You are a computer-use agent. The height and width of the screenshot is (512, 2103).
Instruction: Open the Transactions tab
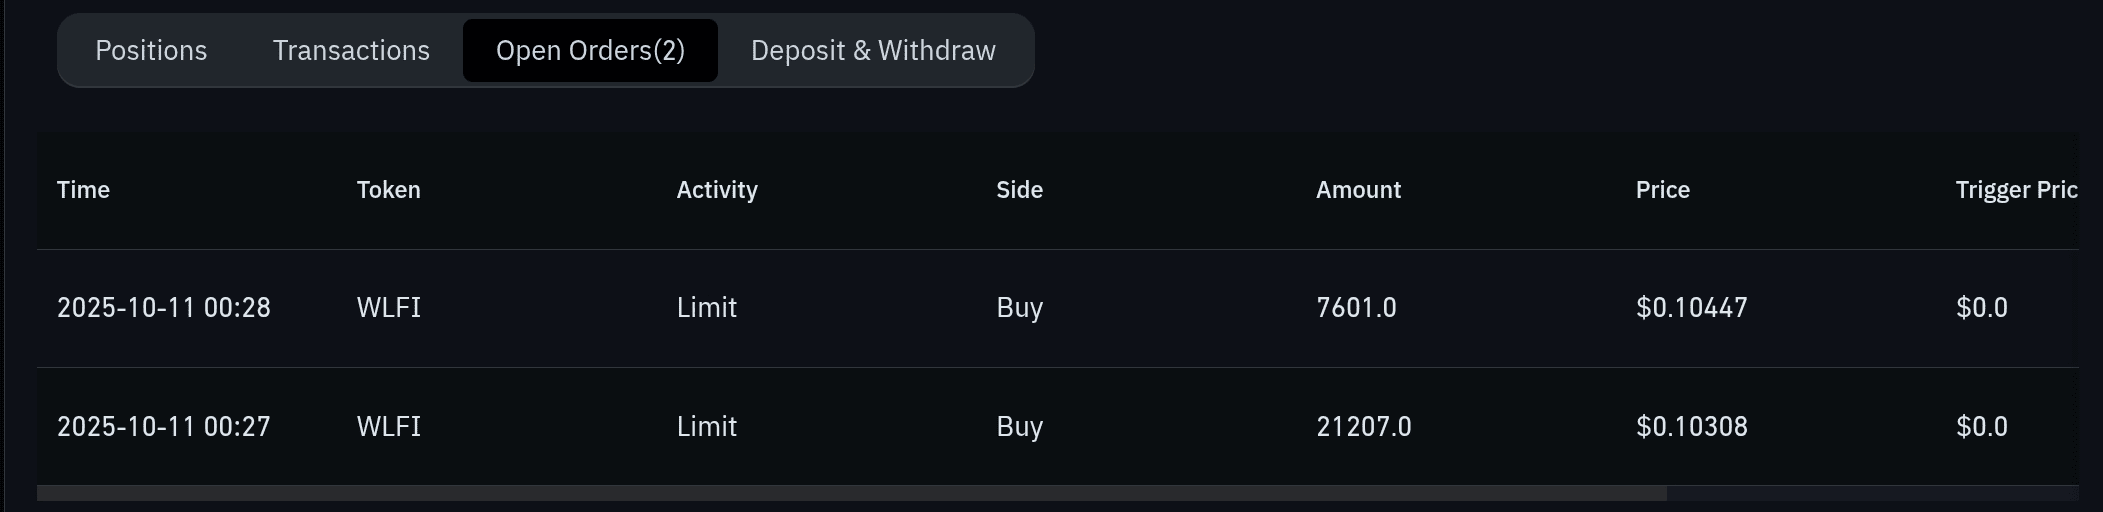[351, 51]
